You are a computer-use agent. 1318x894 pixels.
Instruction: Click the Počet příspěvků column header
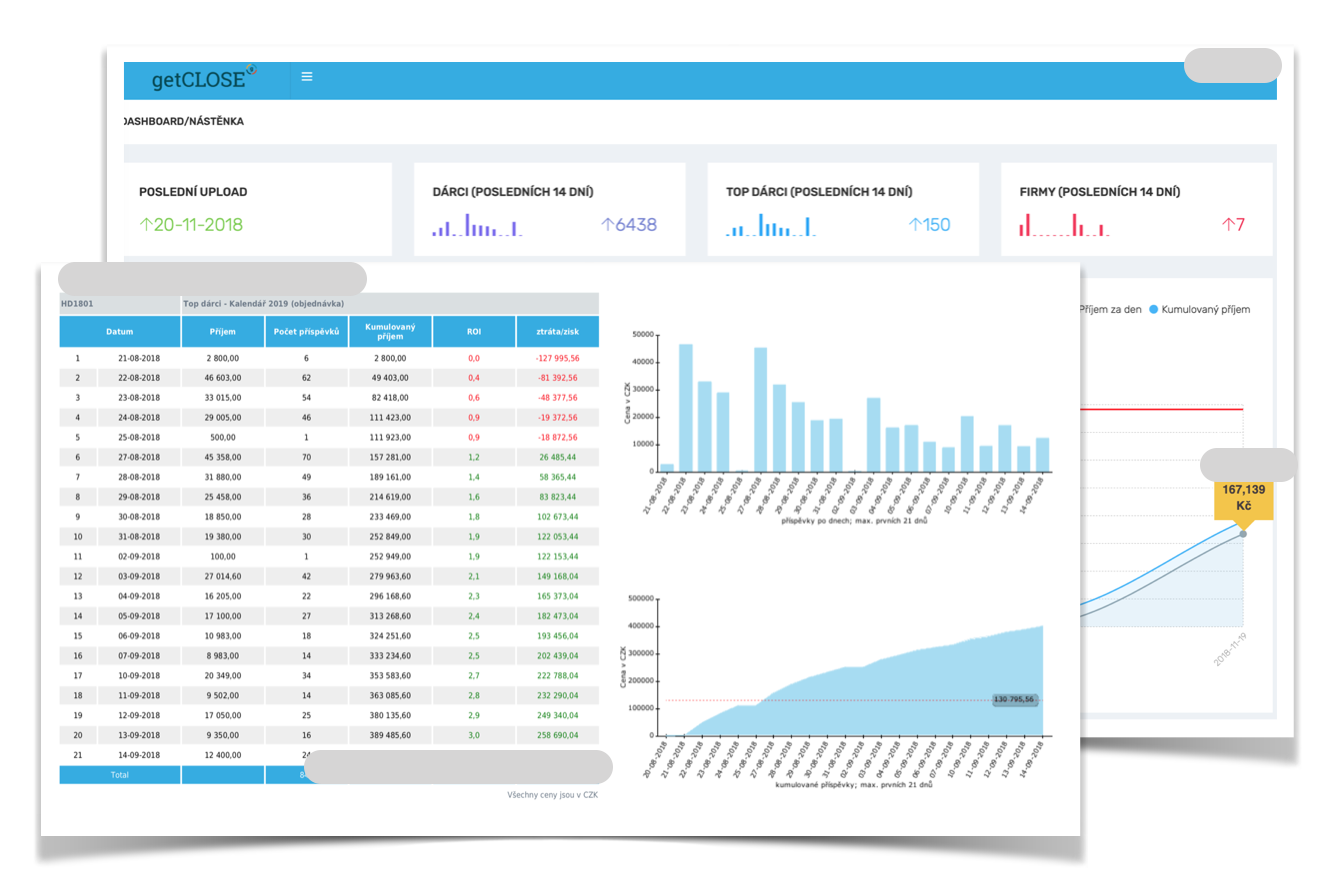pos(306,332)
